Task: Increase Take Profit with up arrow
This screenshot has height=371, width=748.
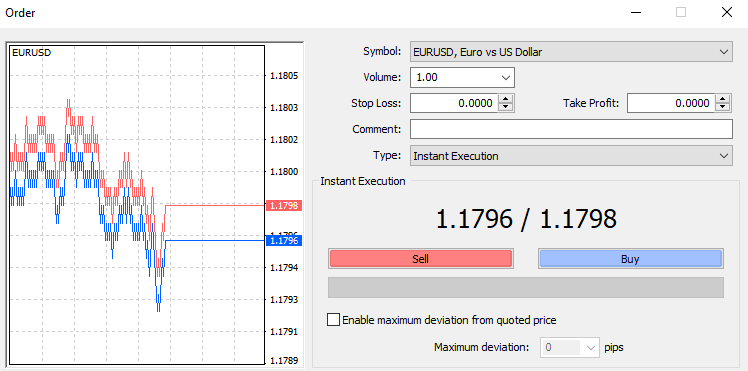Action: click(723, 99)
